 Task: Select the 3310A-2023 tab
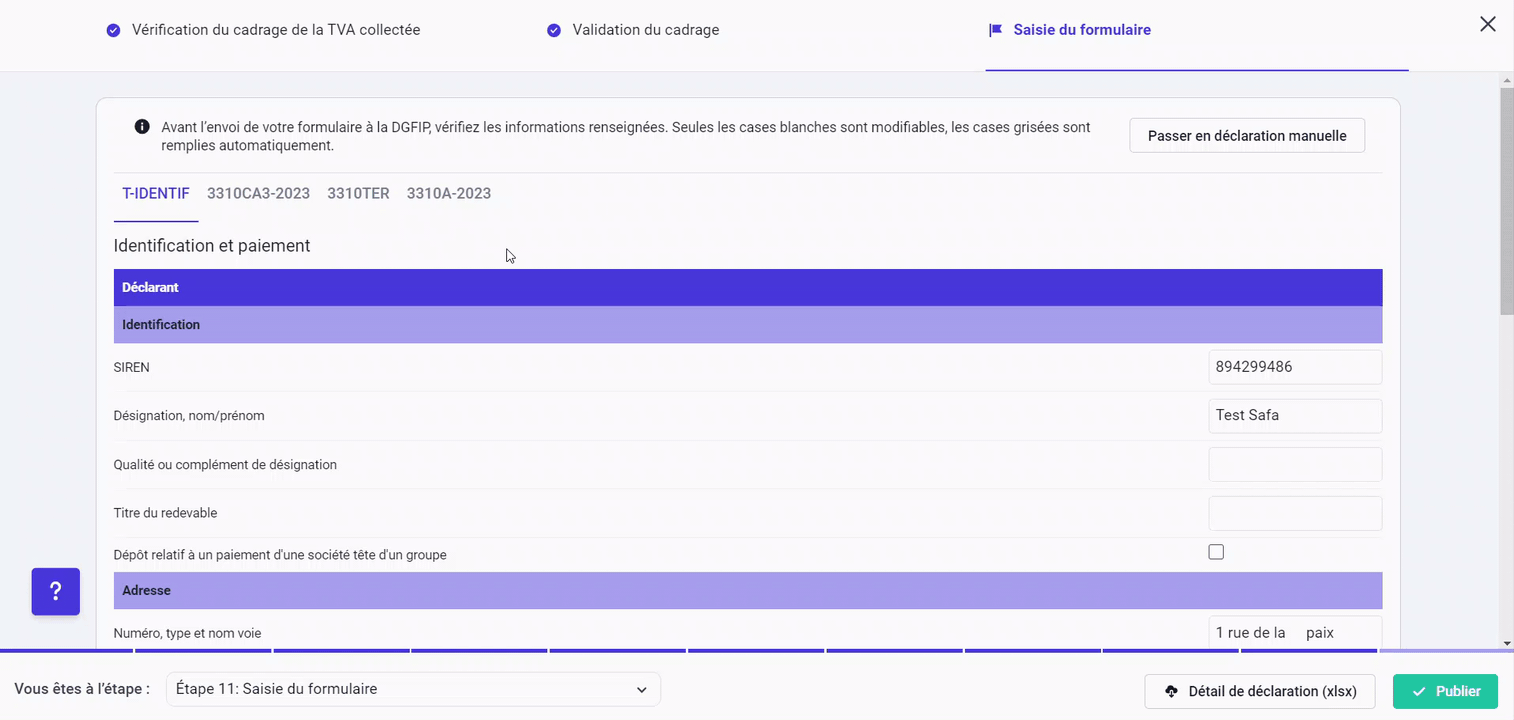[448, 194]
